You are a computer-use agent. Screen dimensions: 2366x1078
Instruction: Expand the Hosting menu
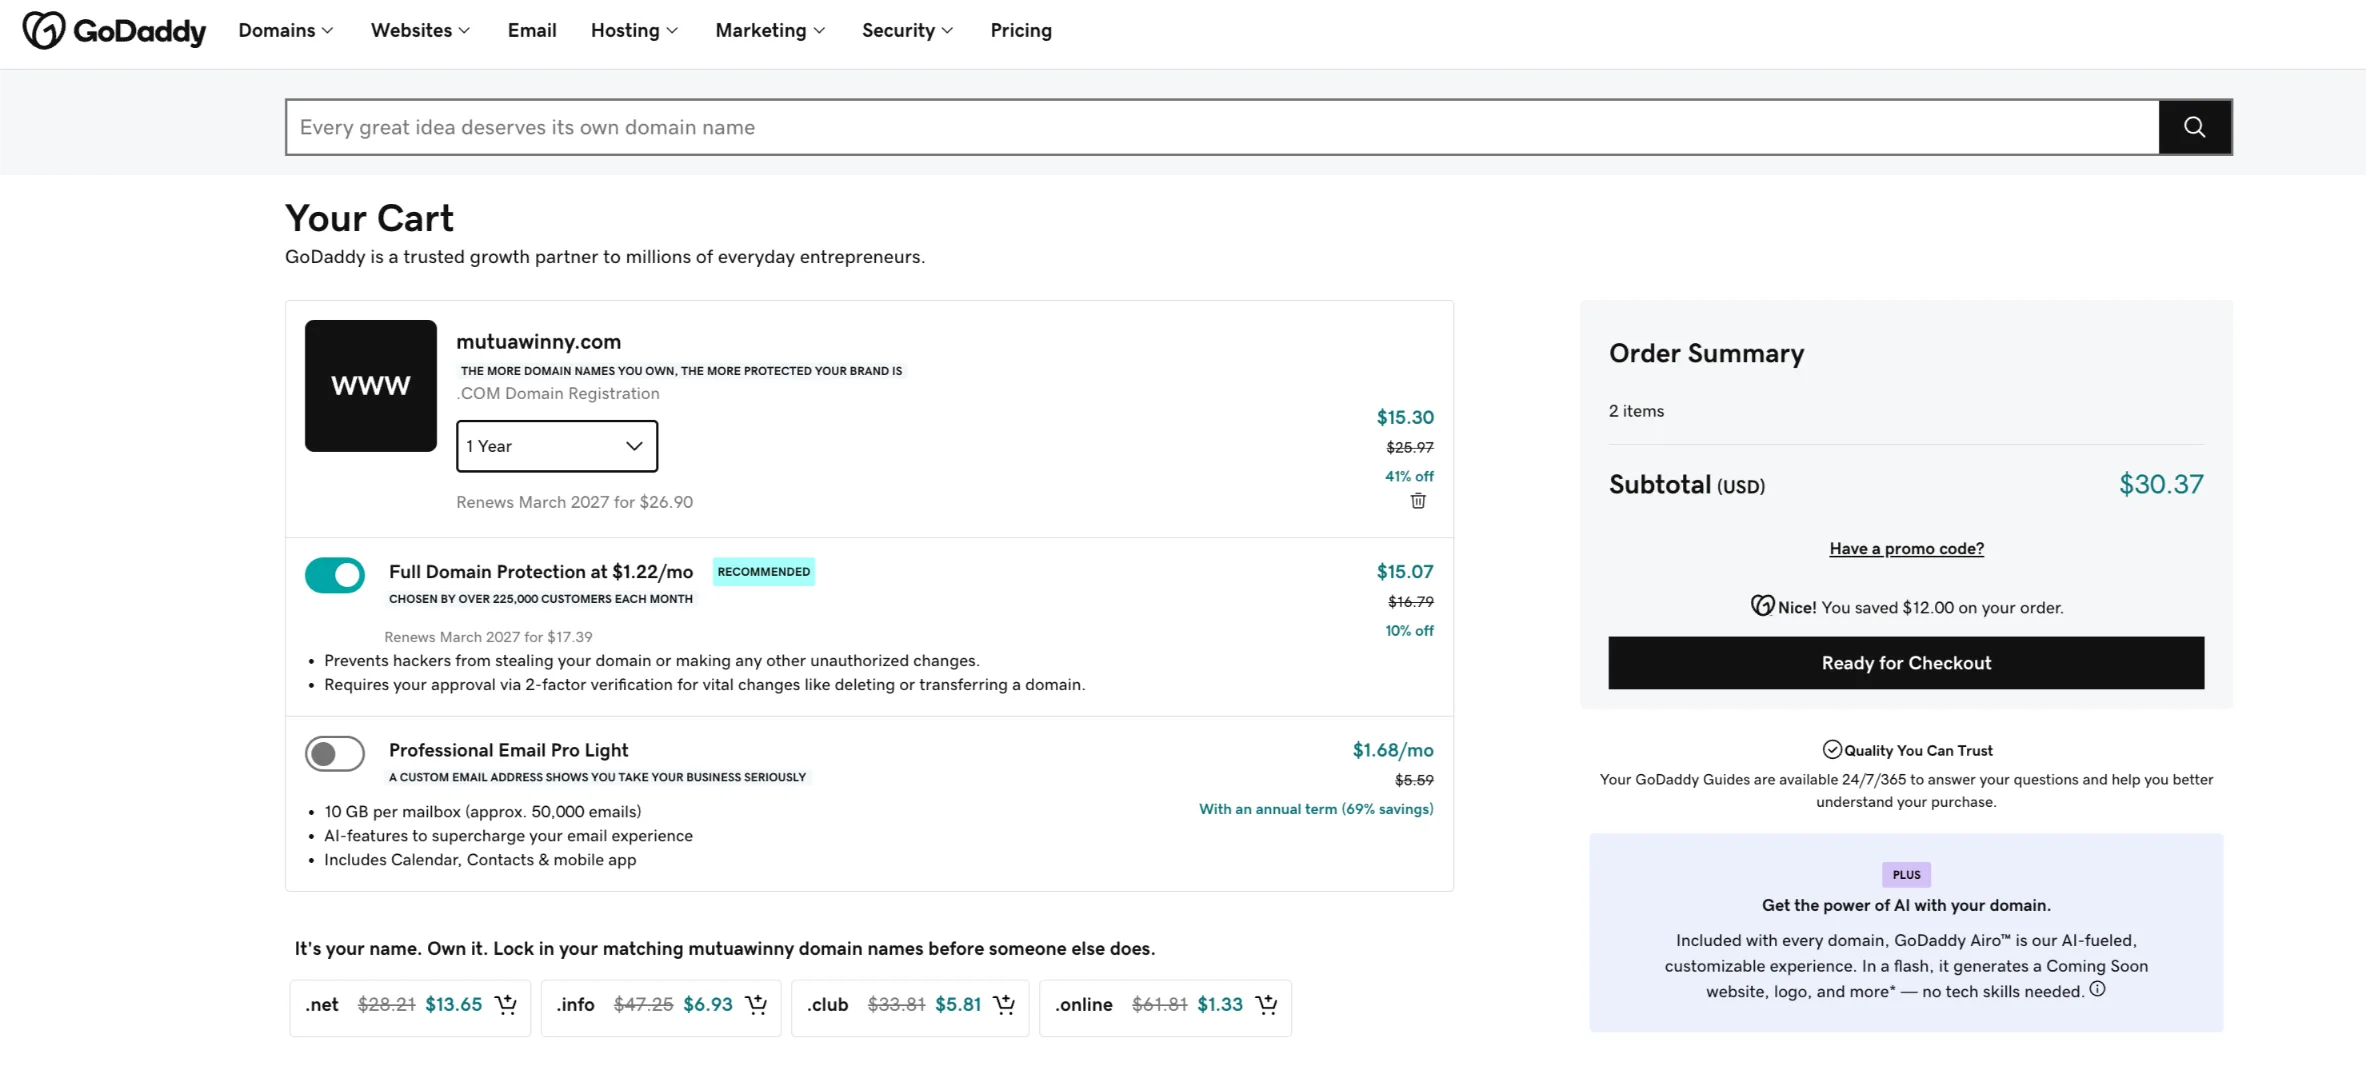coord(634,30)
